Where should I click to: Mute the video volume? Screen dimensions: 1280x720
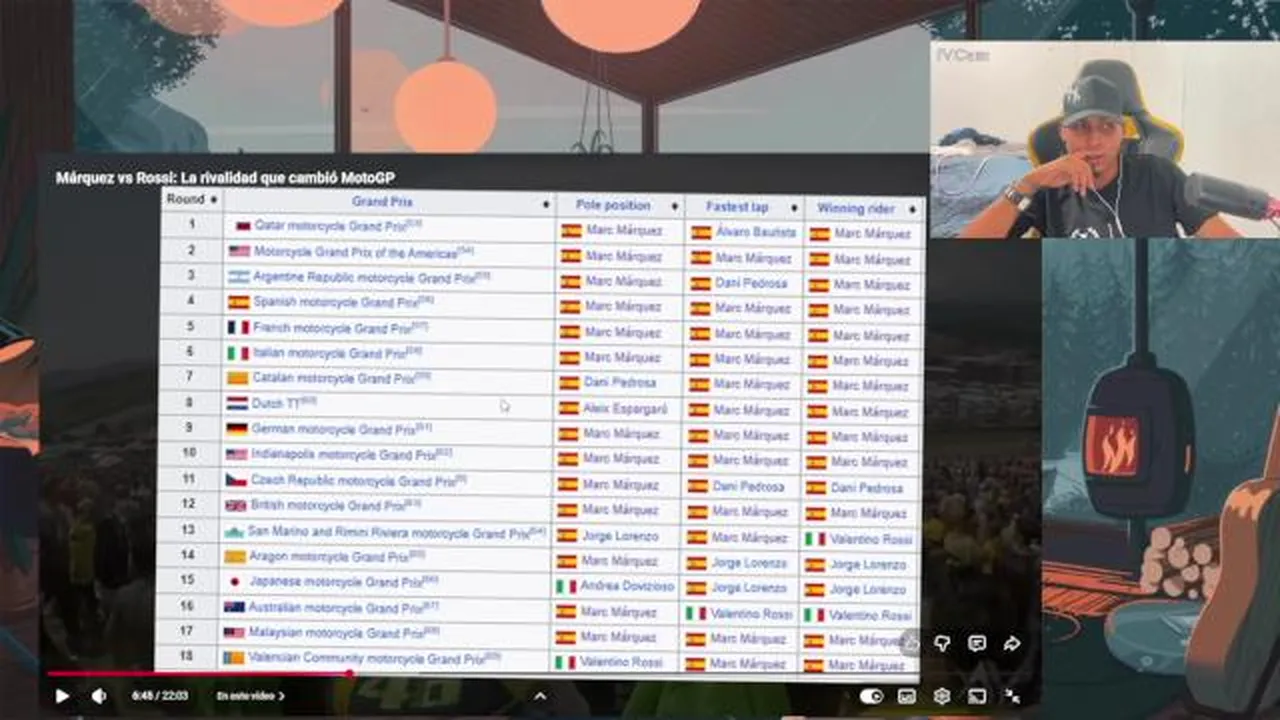pyautogui.click(x=99, y=696)
